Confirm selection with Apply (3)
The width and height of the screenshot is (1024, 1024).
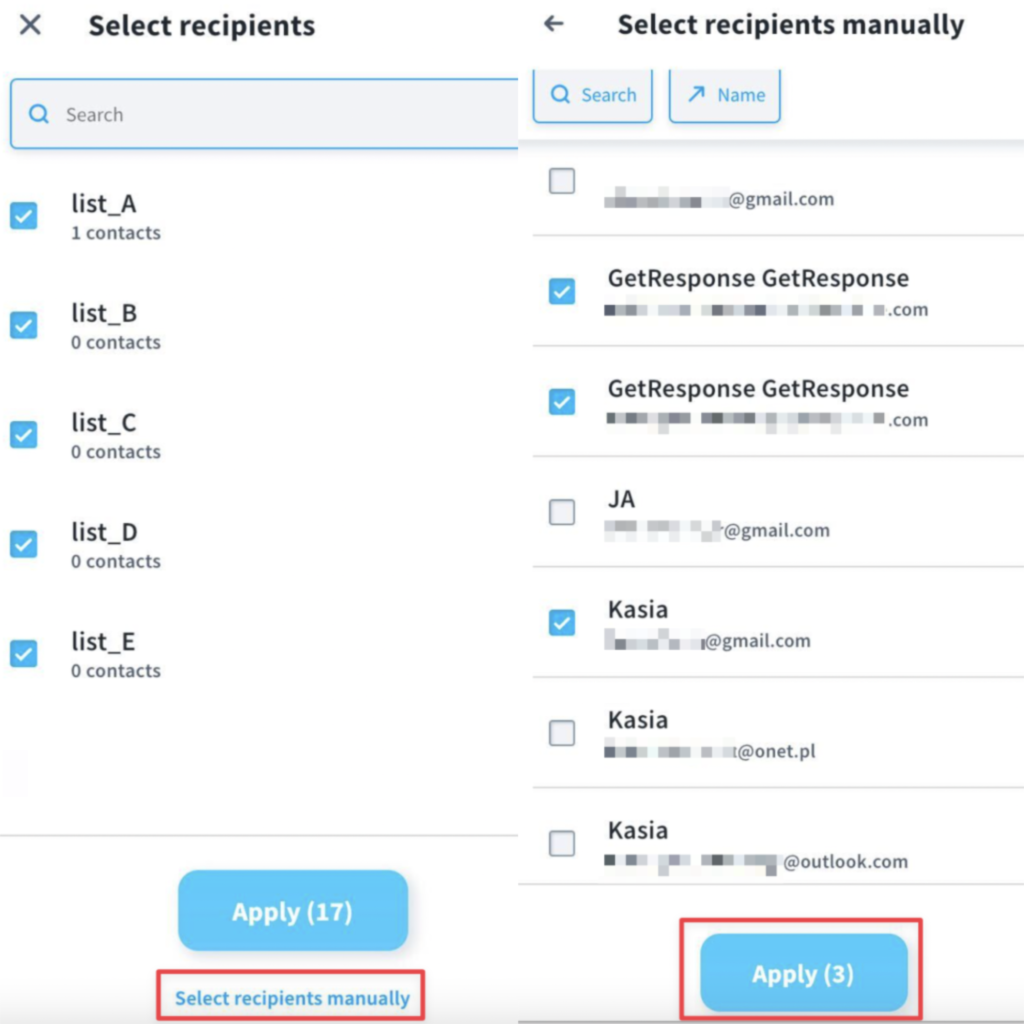pos(804,973)
